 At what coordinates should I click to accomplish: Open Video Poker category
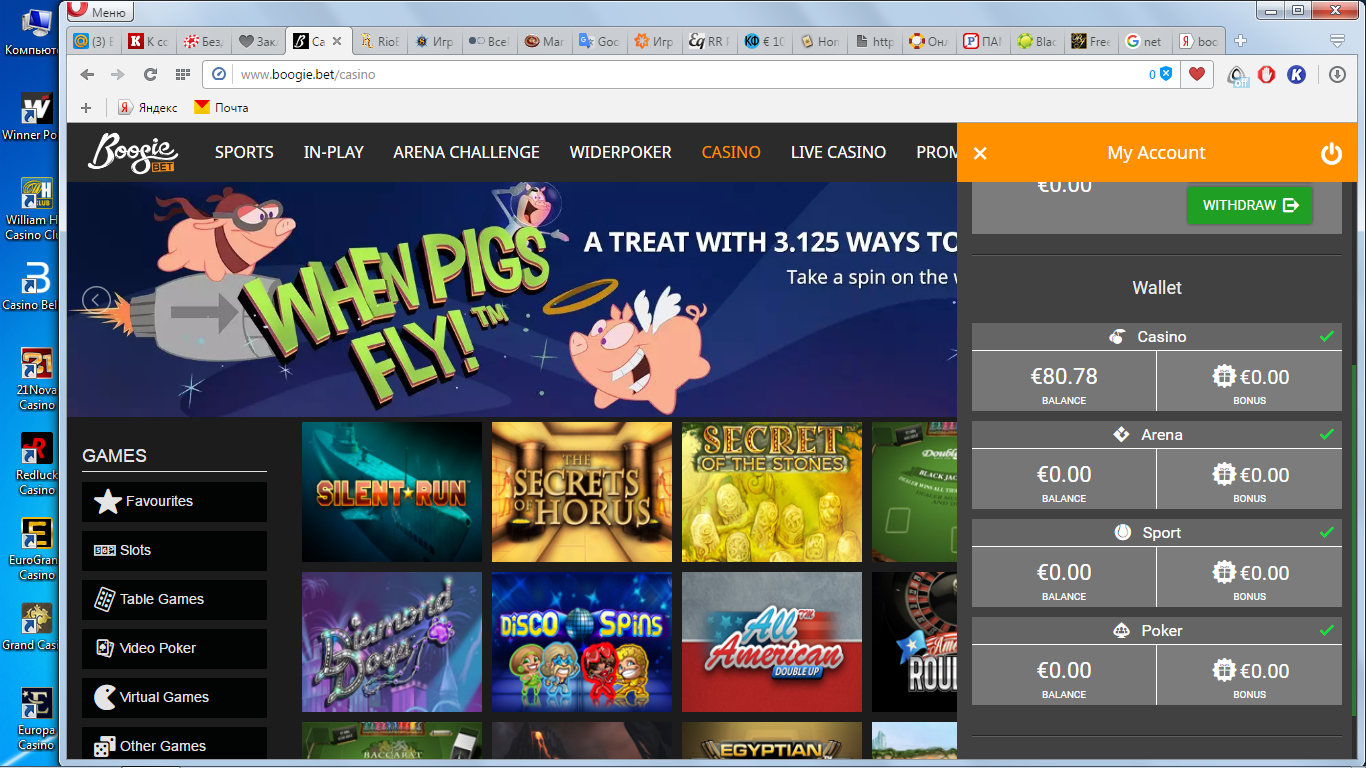point(174,648)
